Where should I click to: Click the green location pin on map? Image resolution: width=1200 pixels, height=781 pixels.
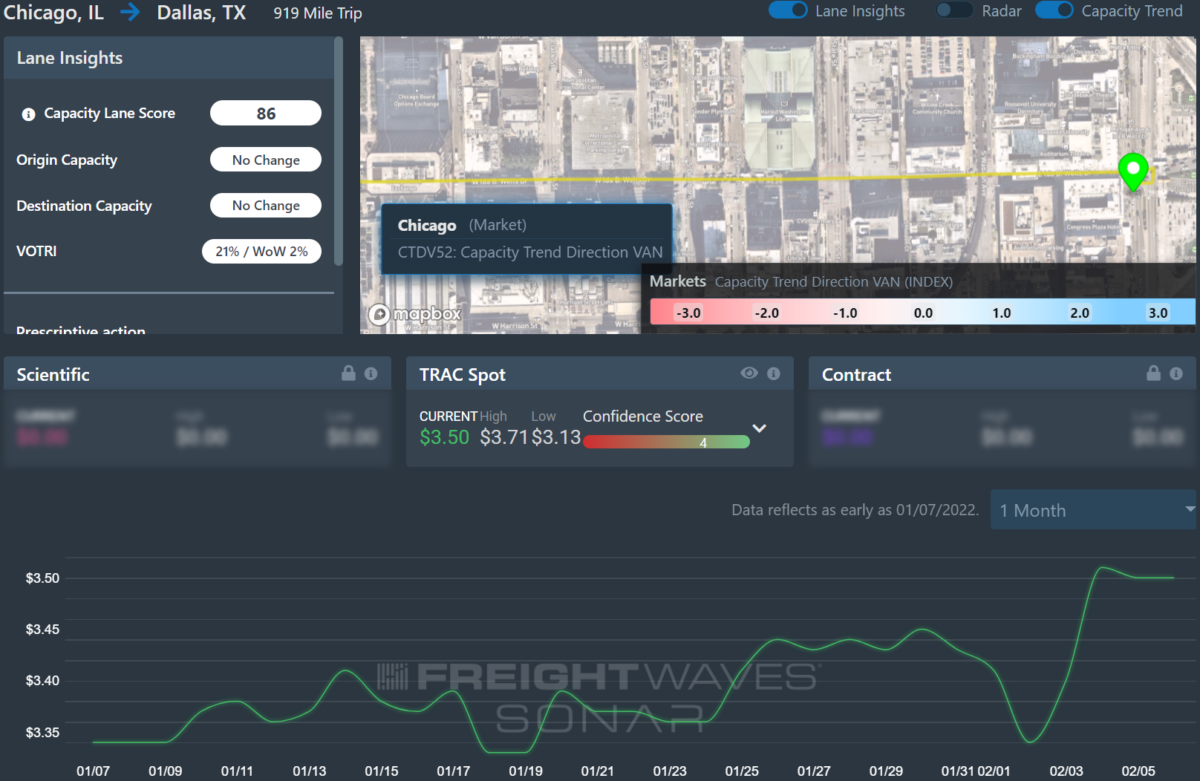(x=1132, y=172)
